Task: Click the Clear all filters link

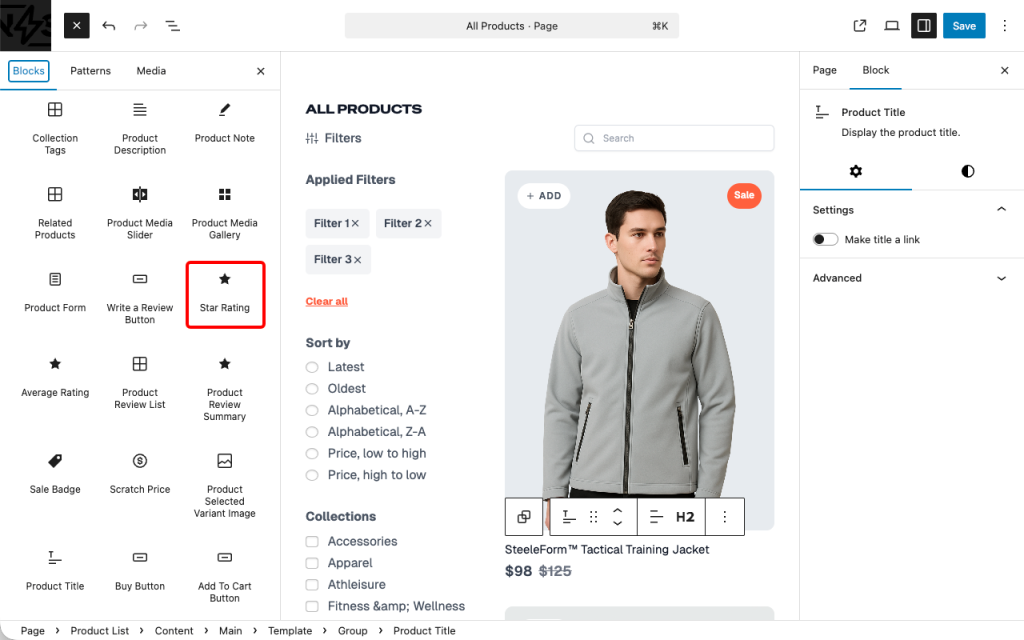Action: tap(326, 301)
